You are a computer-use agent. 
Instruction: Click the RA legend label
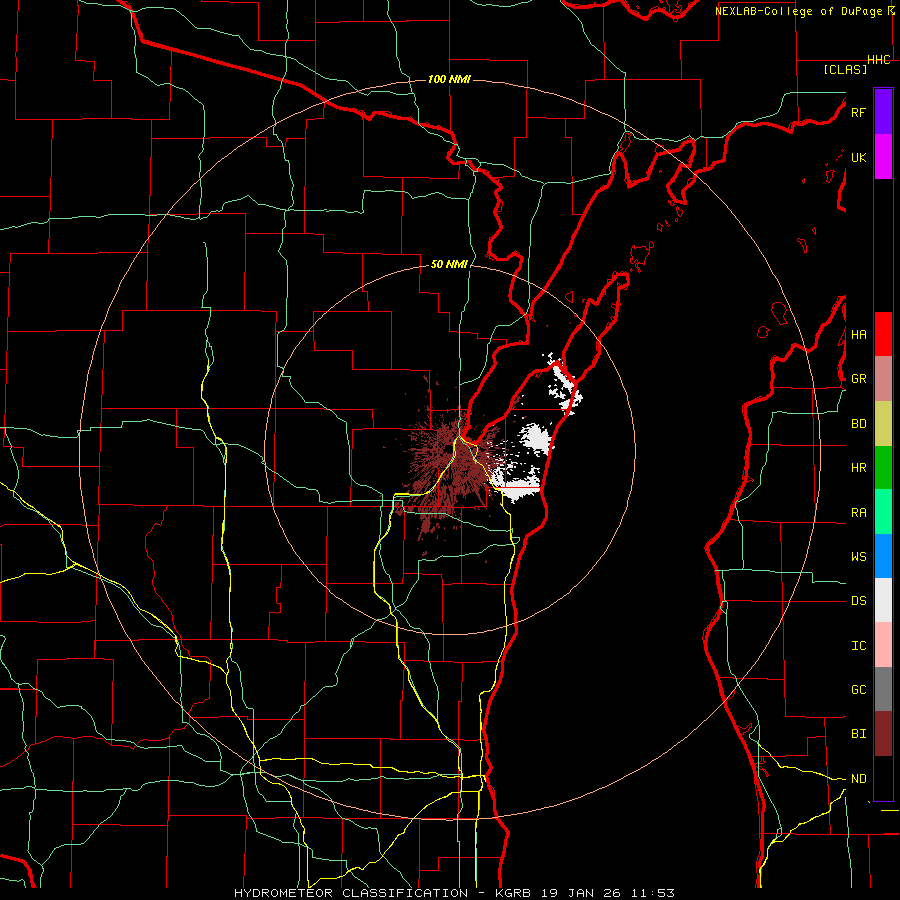click(x=858, y=513)
